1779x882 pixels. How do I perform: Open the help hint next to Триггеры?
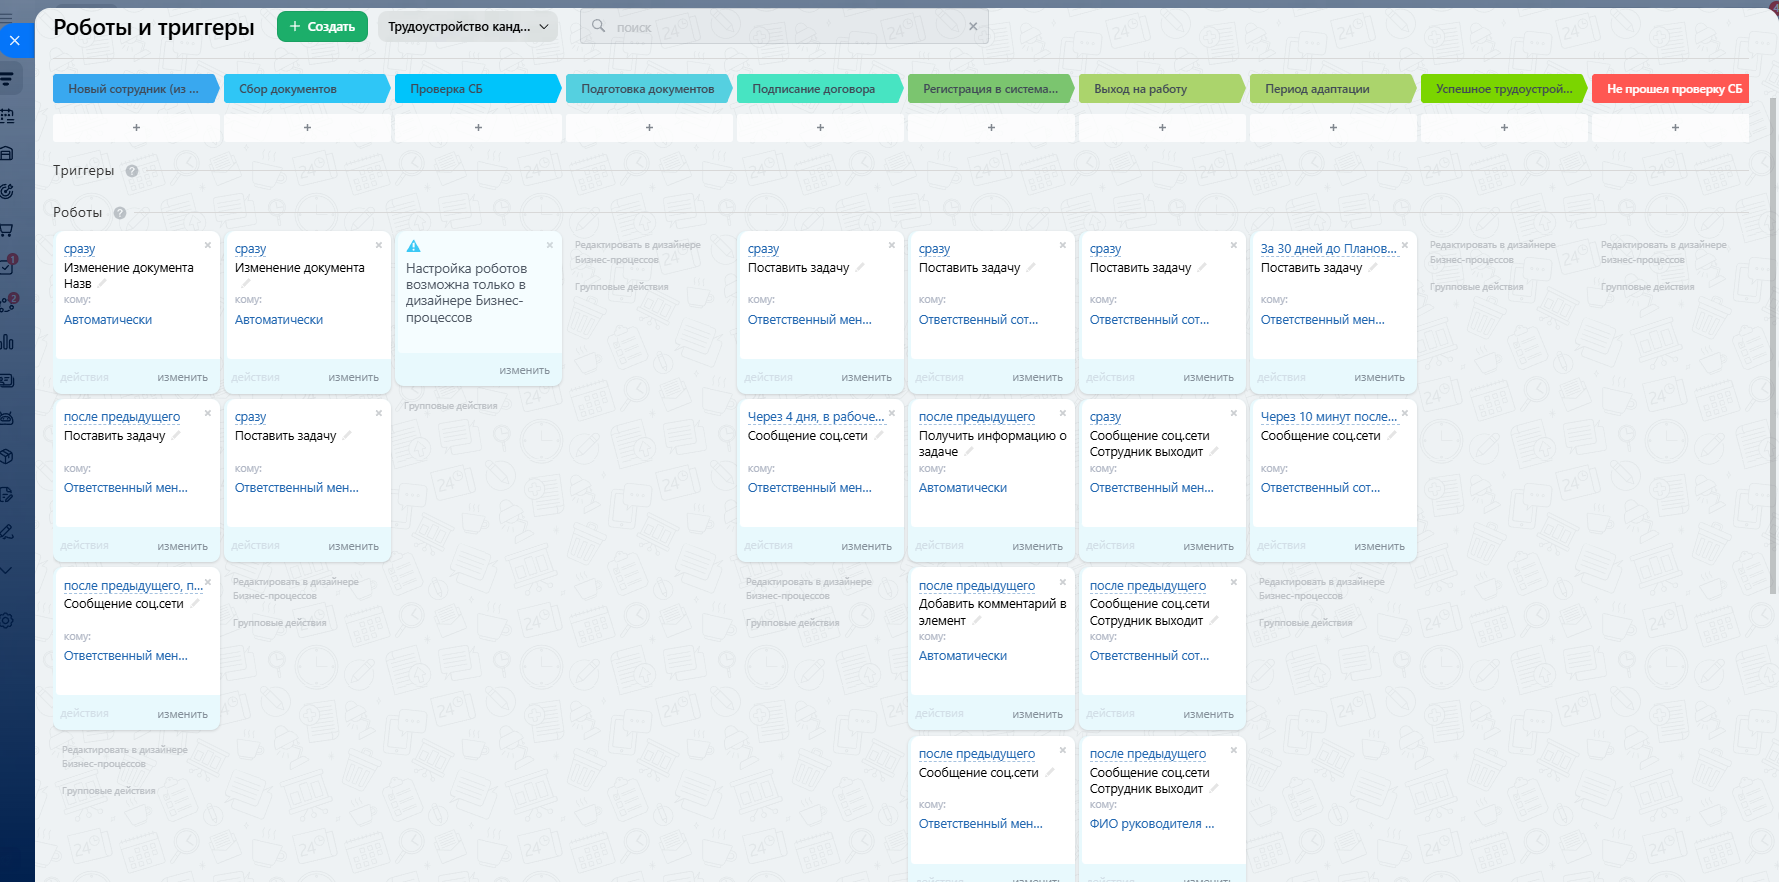tap(132, 171)
